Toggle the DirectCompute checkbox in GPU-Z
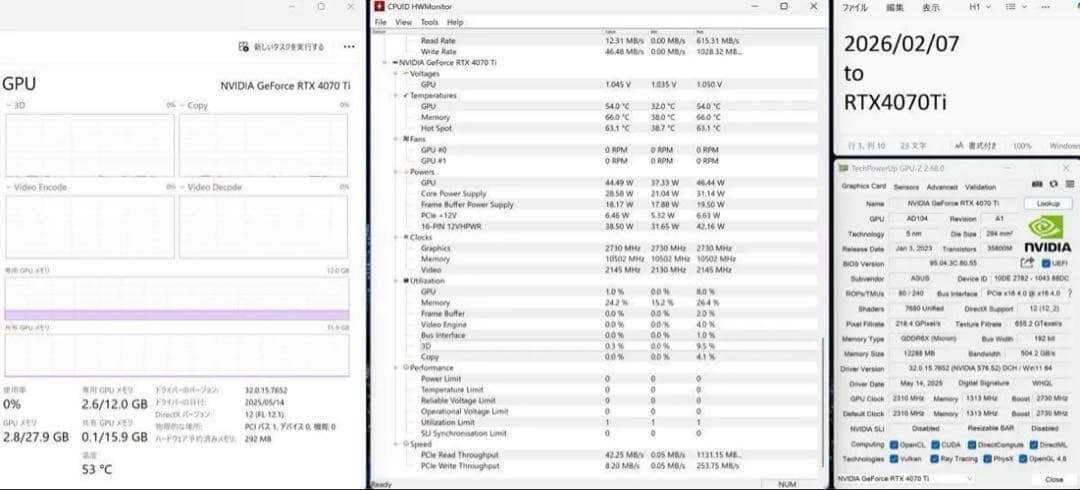The height and width of the screenshot is (490, 1080). pyautogui.click(x=972, y=445)
